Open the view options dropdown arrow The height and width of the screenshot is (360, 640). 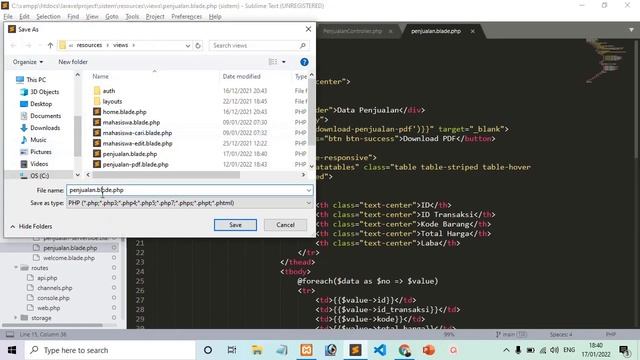284,62
